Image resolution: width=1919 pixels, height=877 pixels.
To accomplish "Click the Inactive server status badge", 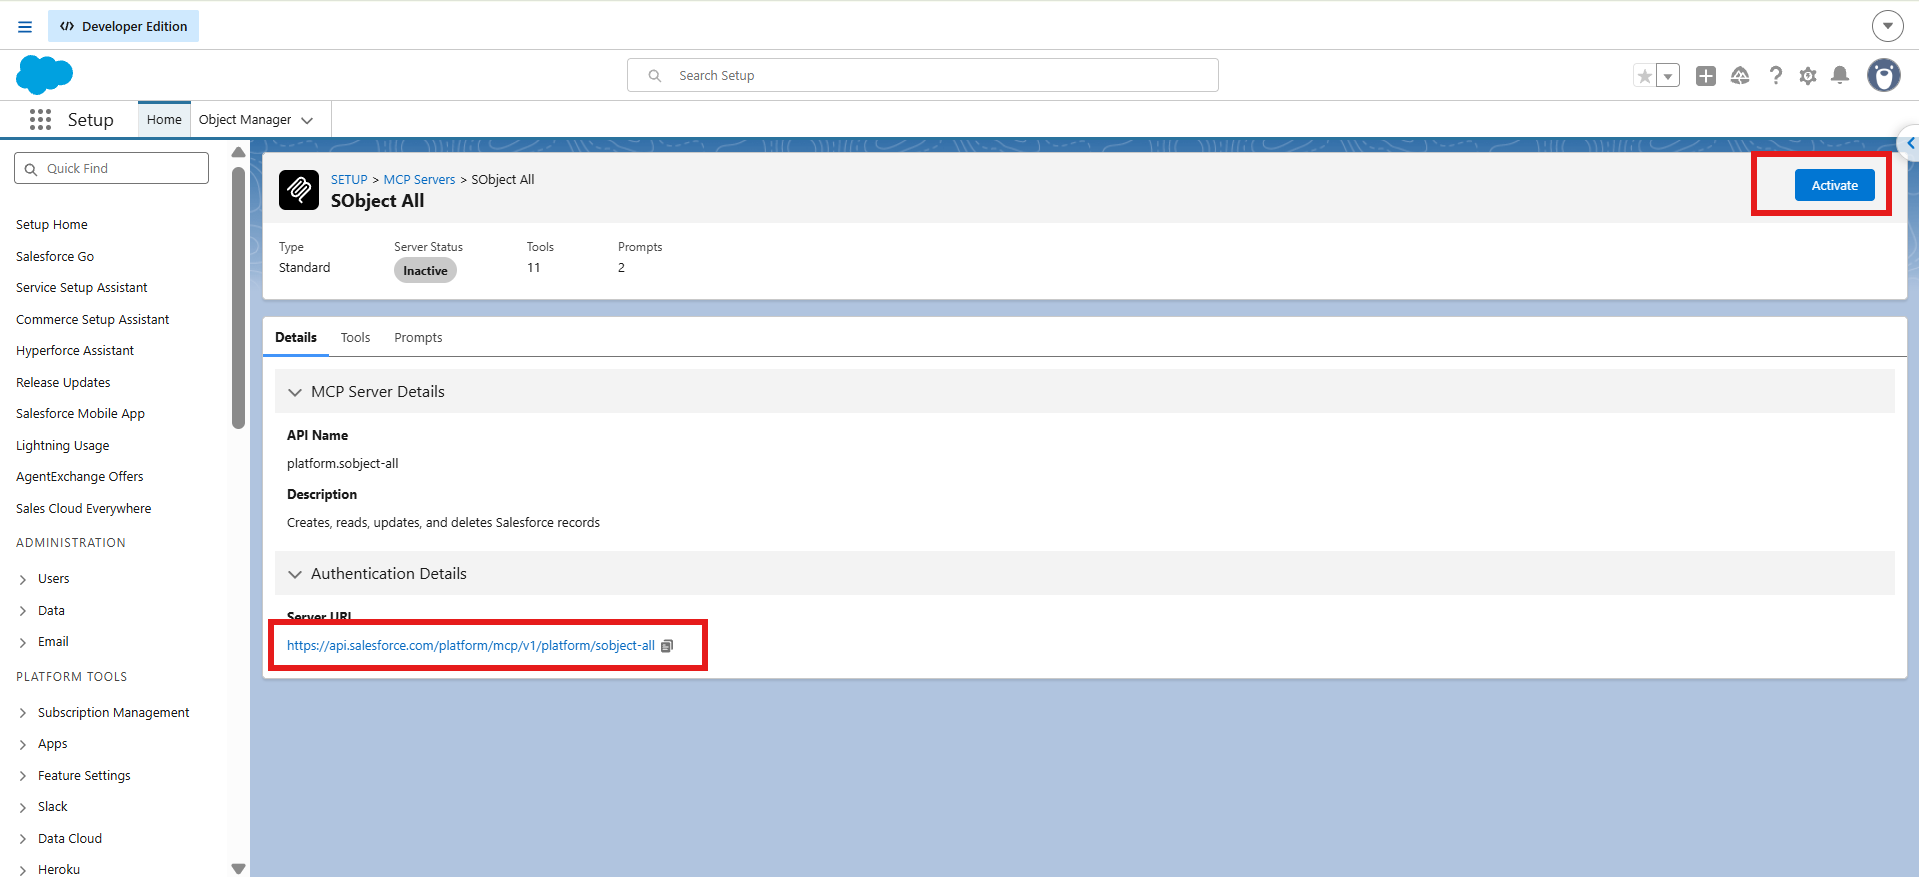I will (425, 271).
